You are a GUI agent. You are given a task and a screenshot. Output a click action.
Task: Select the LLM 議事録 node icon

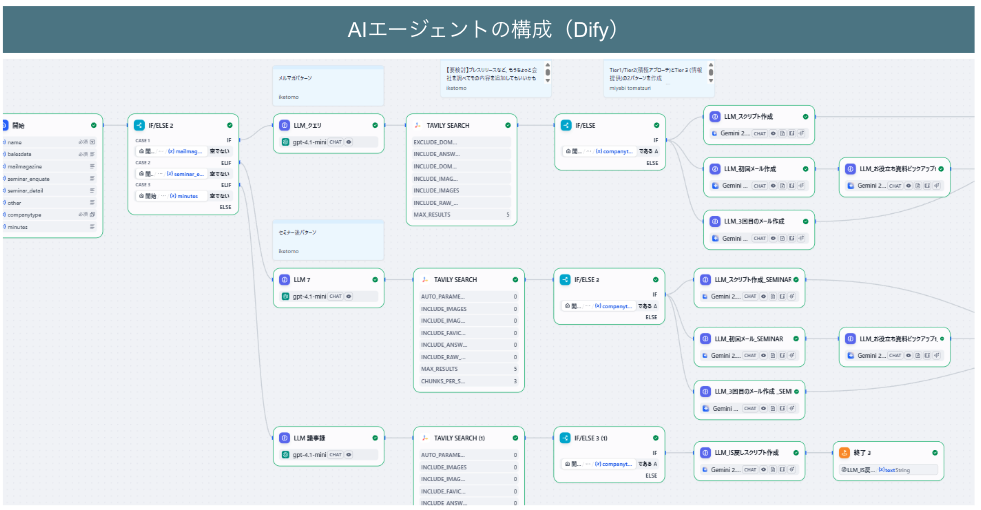[285, 438]
